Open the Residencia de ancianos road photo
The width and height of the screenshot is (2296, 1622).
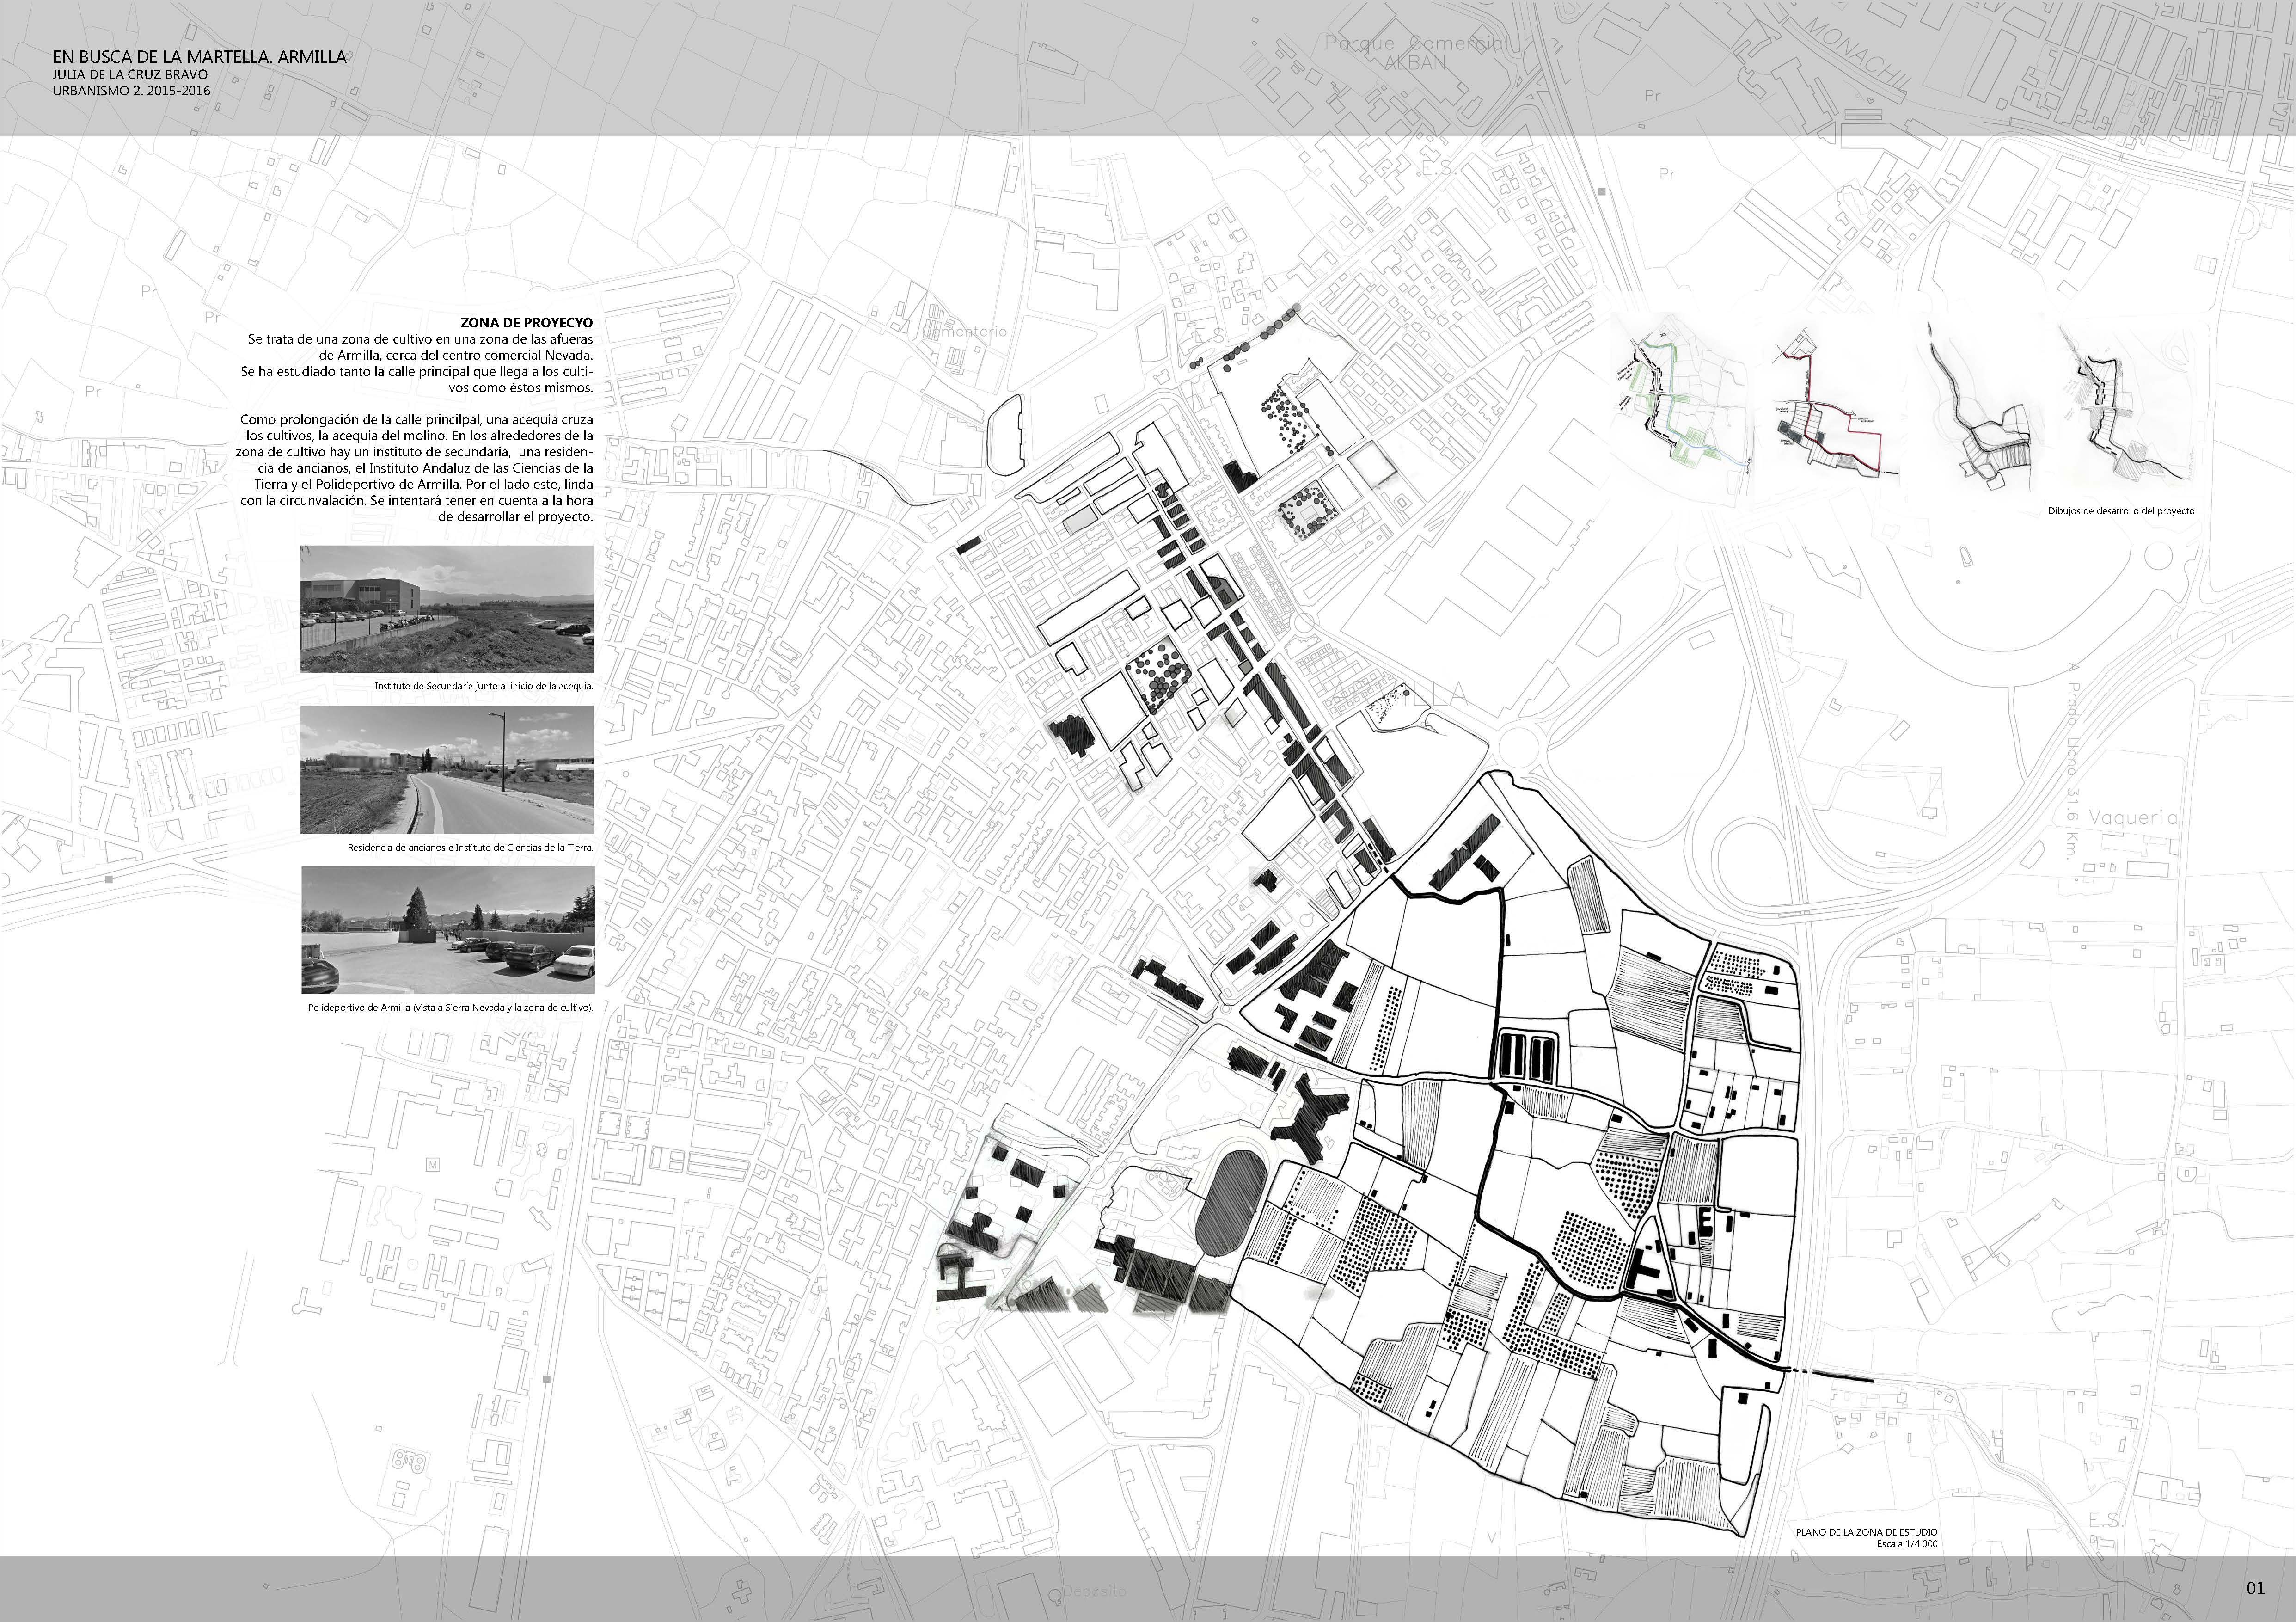click(x=447, y=770)
